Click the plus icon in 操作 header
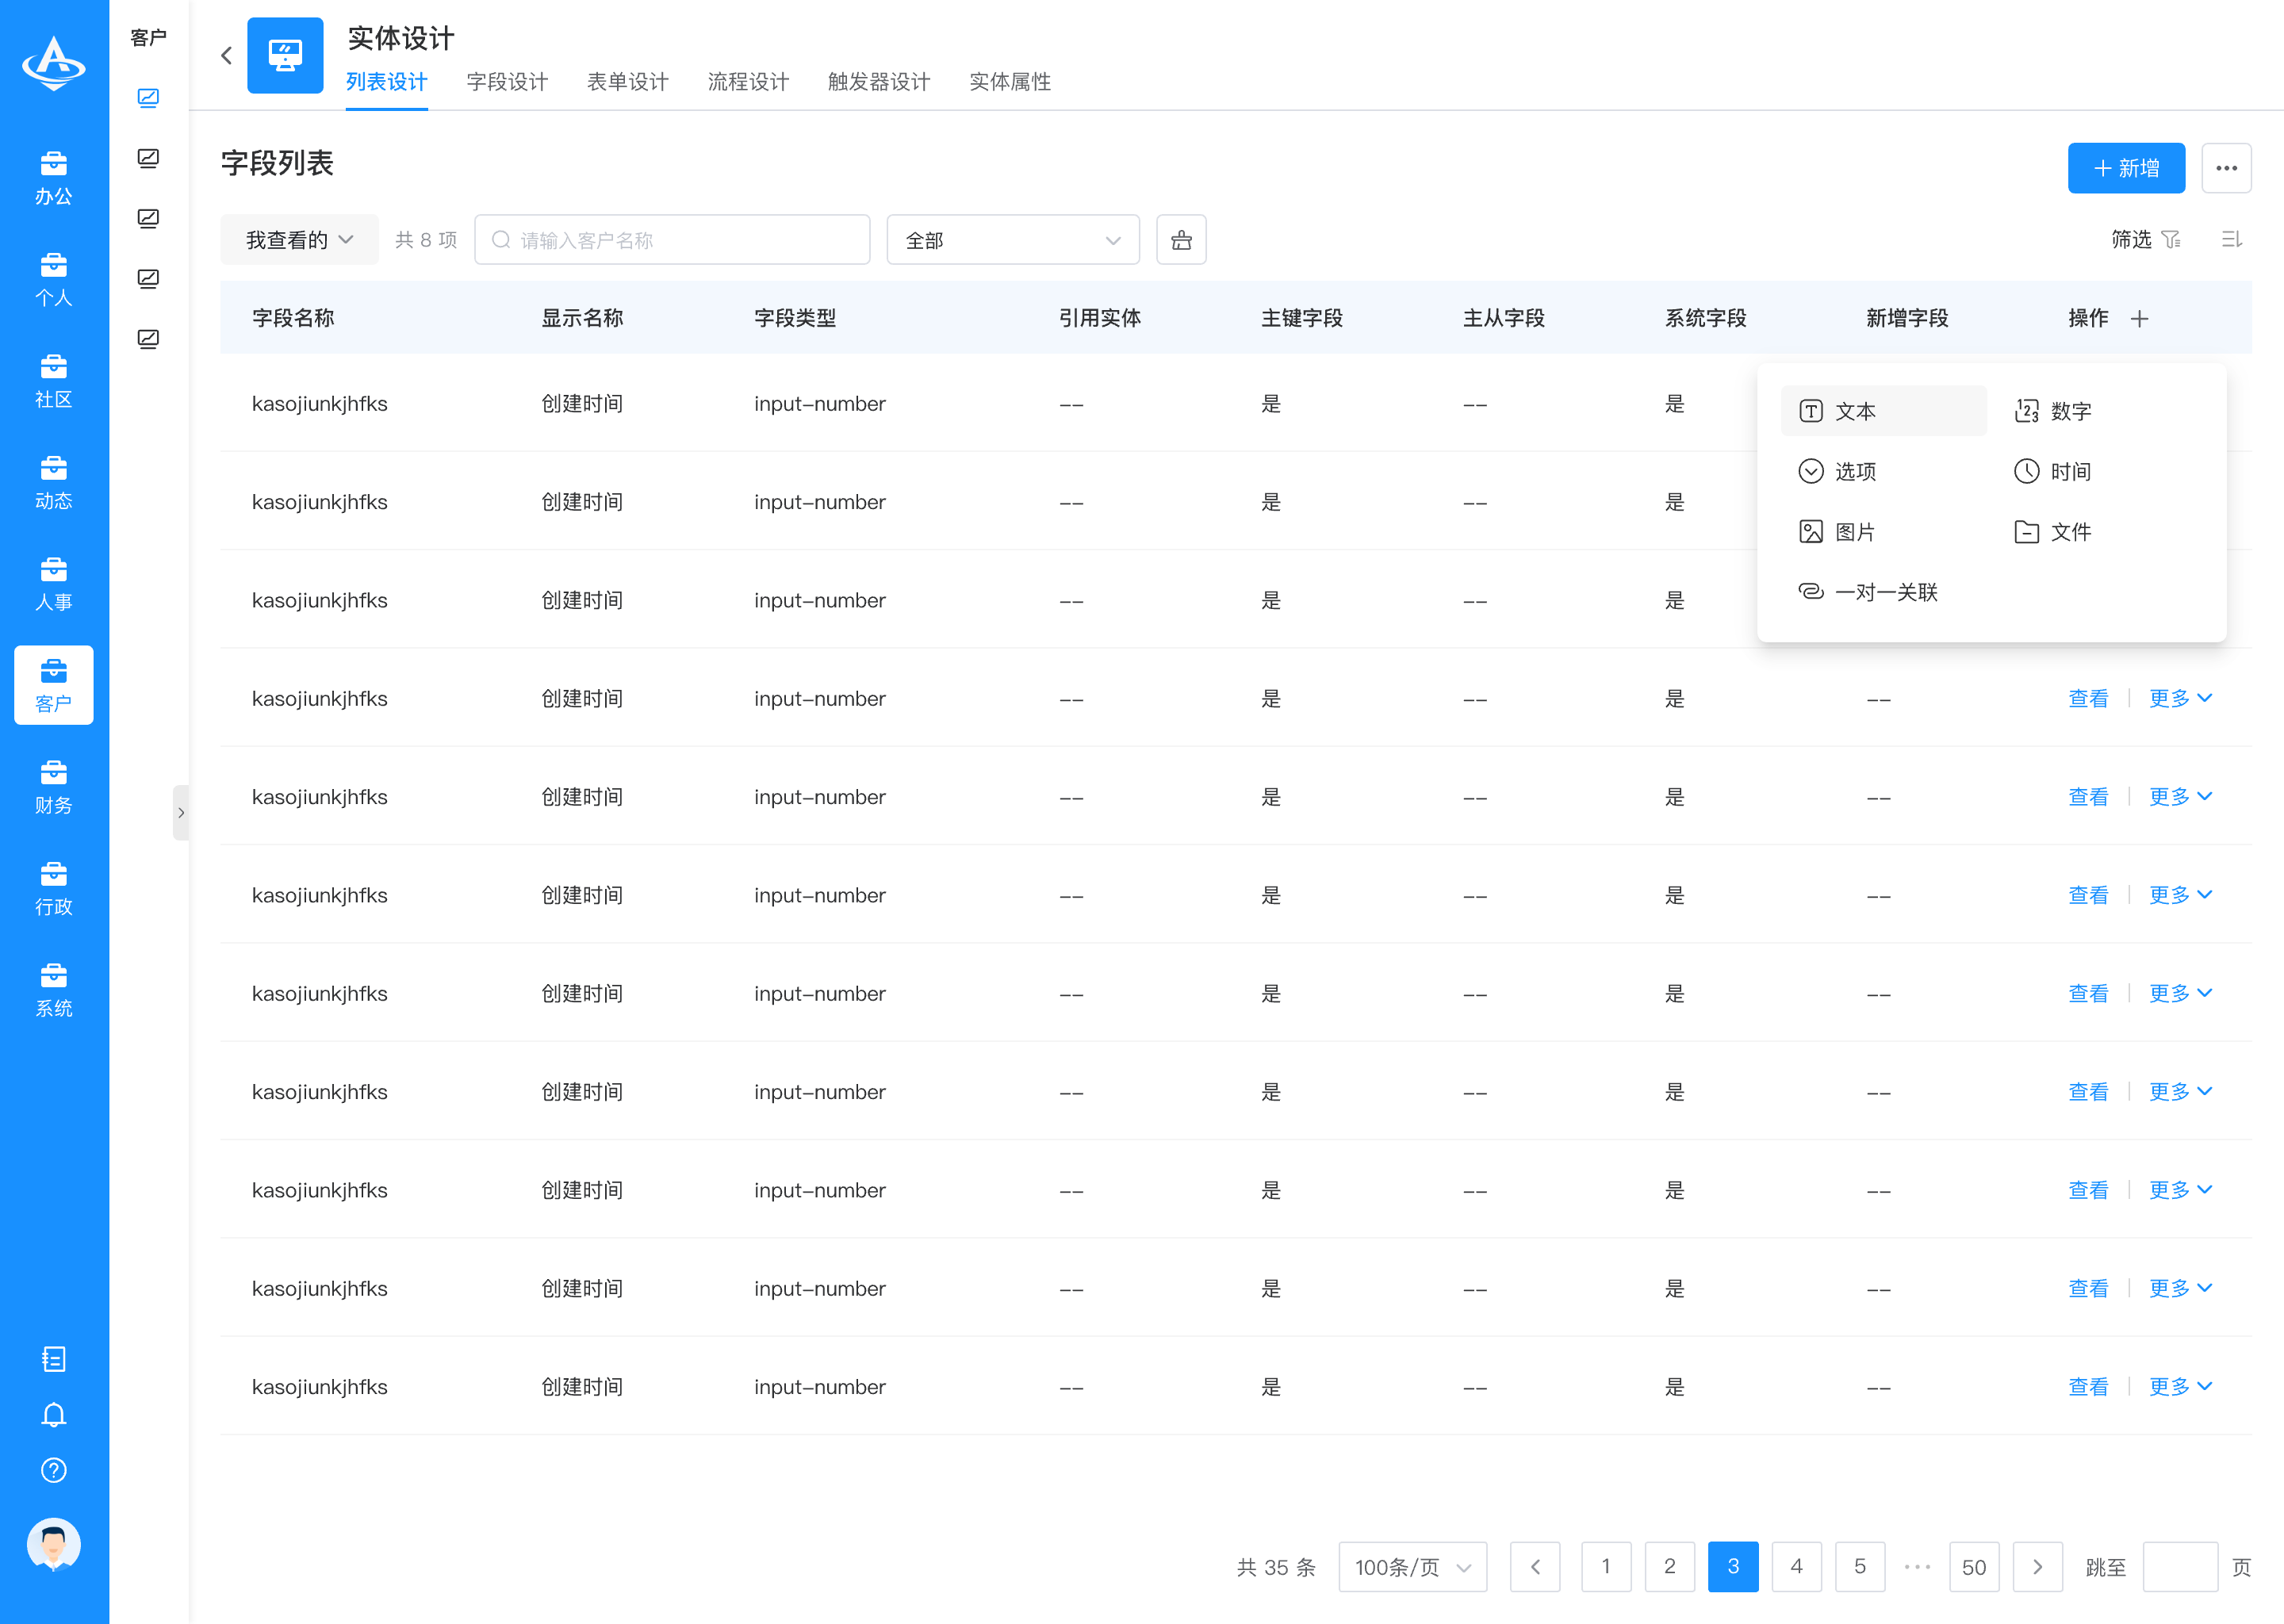The image size is (2284, 1624). (2139, 319)
